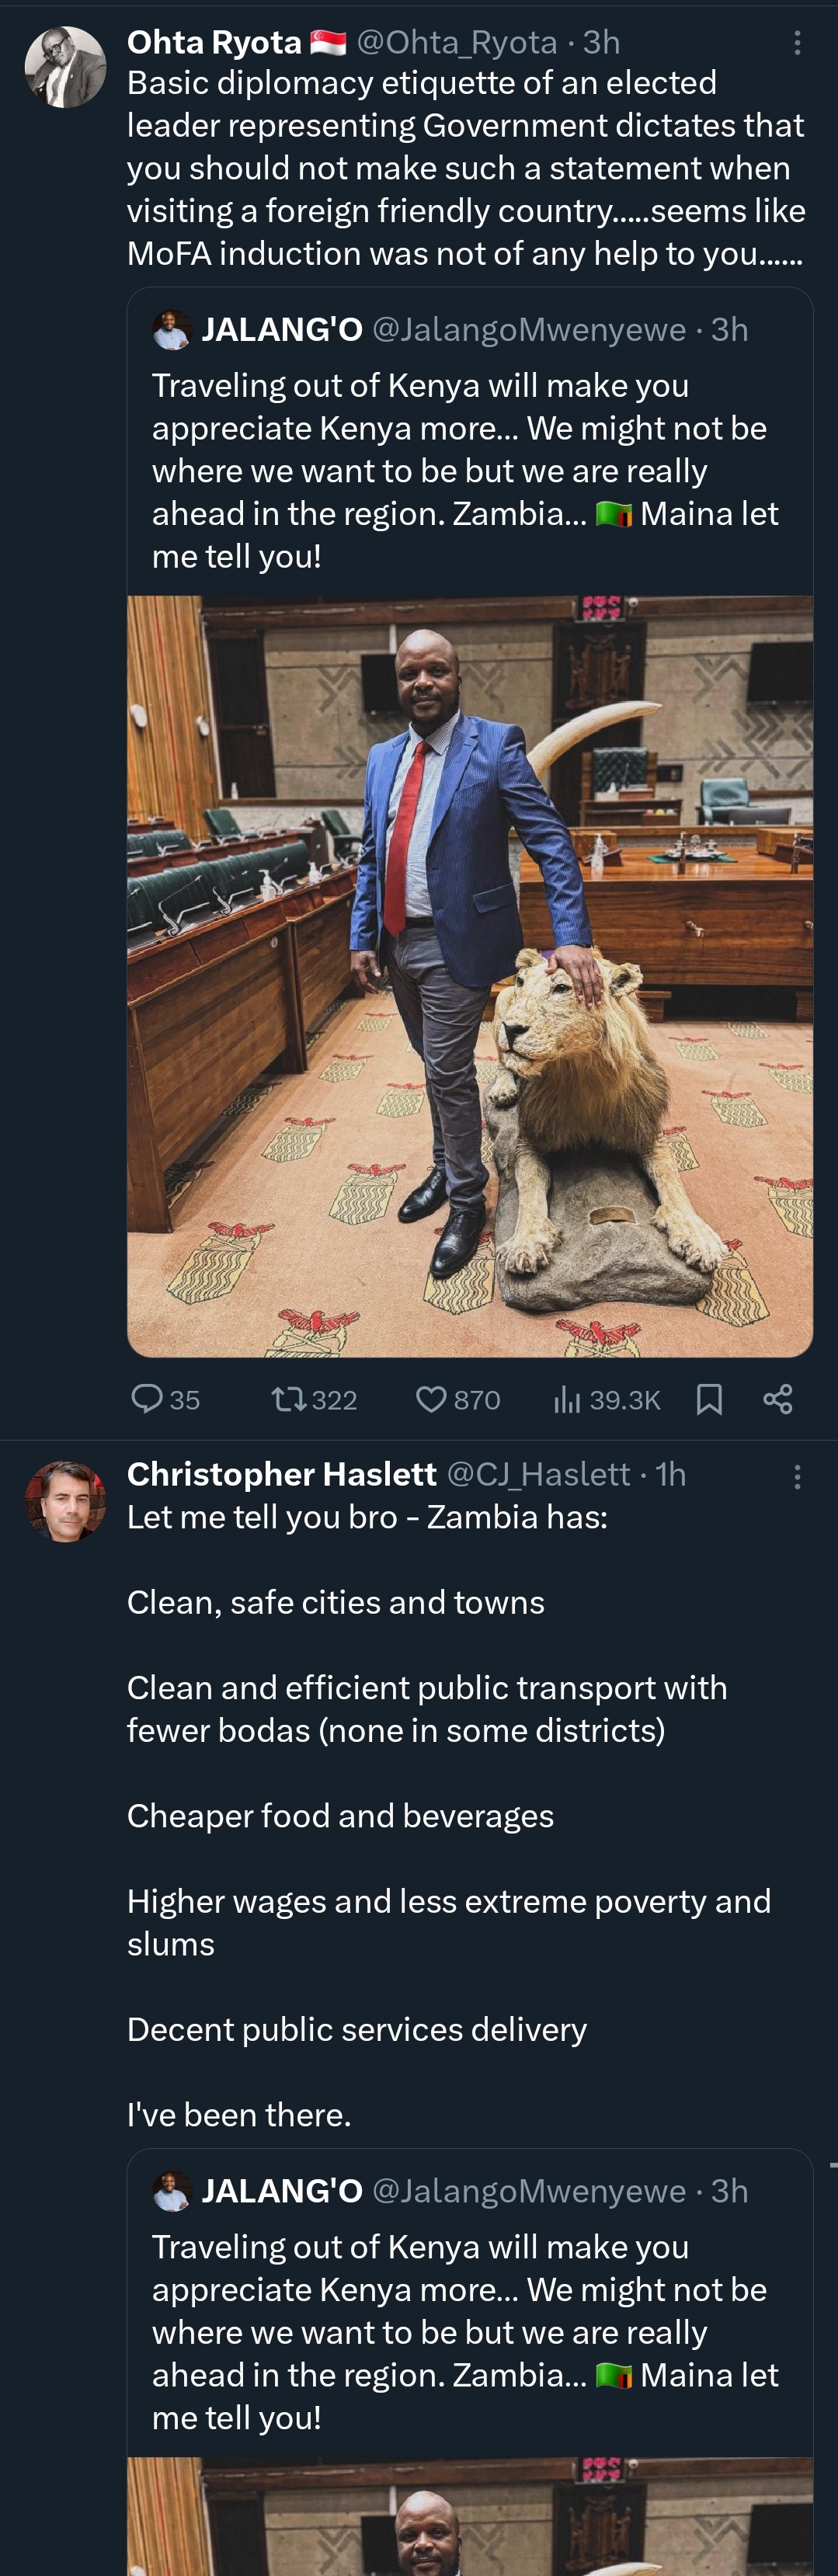Open more options on Christopher Haslett's post
This screenshot has height=2576, width=838.
(797, 1477)
